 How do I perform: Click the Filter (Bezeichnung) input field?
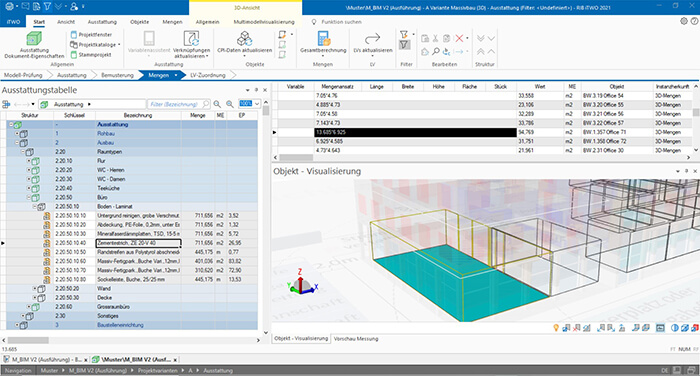pos(178,104)
